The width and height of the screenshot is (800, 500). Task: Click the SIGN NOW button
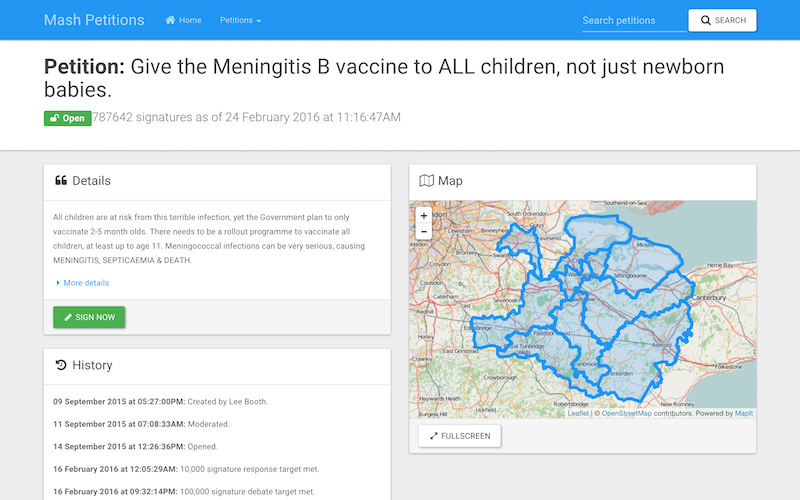pos(89,317)
